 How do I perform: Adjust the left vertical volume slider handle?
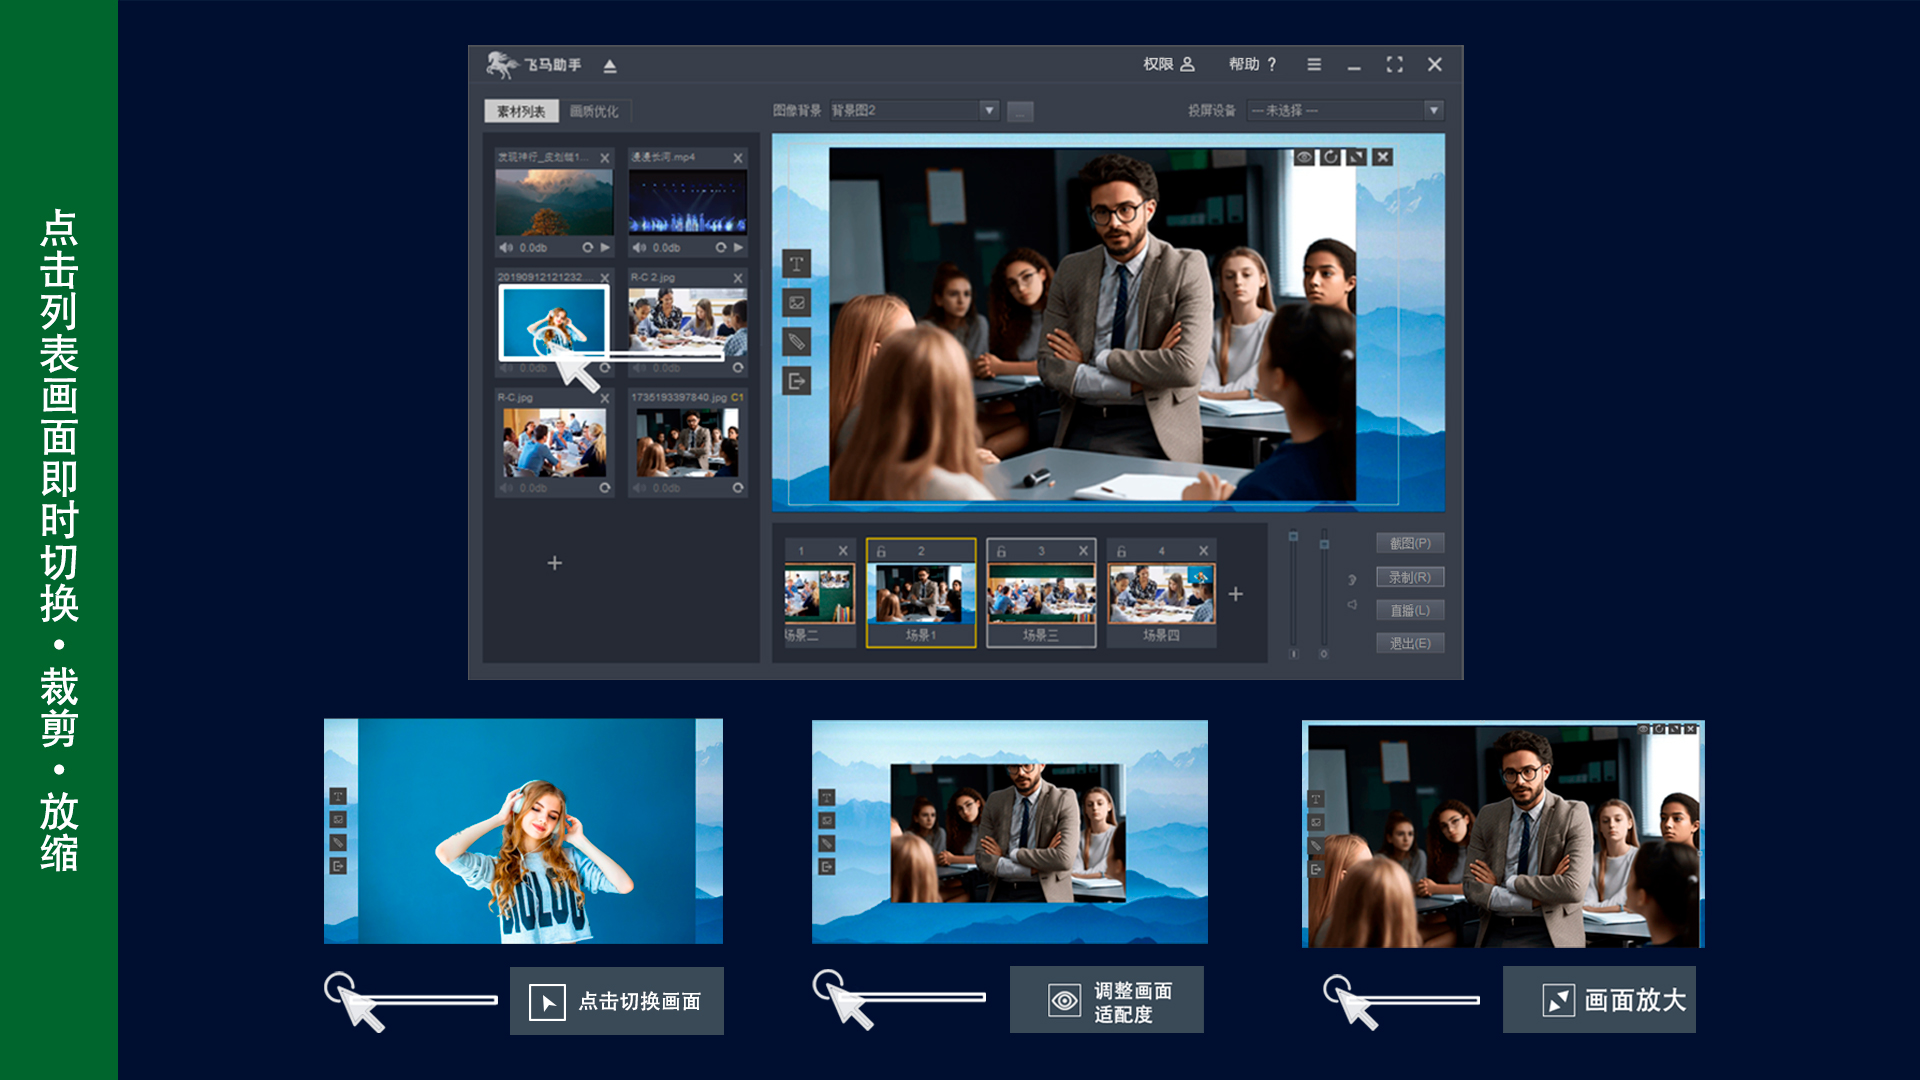tap(1293, 537)
